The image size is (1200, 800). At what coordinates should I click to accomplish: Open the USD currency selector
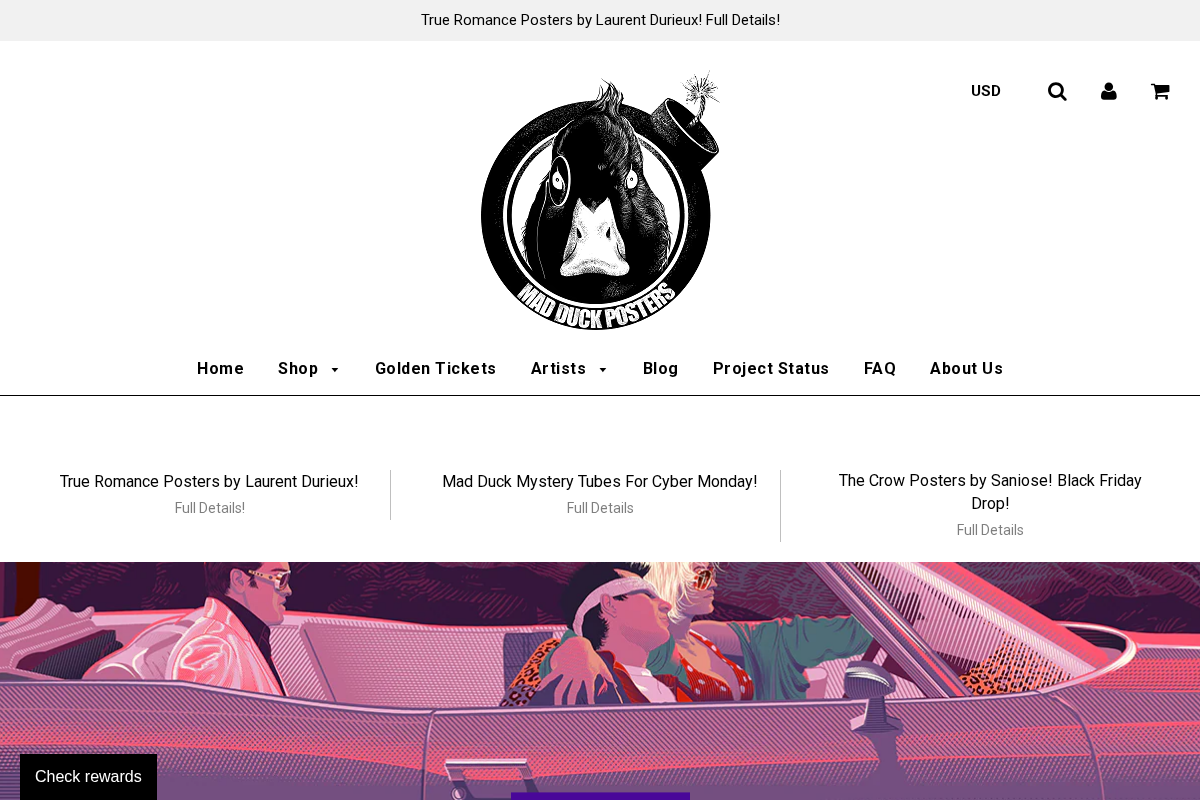tap(986, 91)
